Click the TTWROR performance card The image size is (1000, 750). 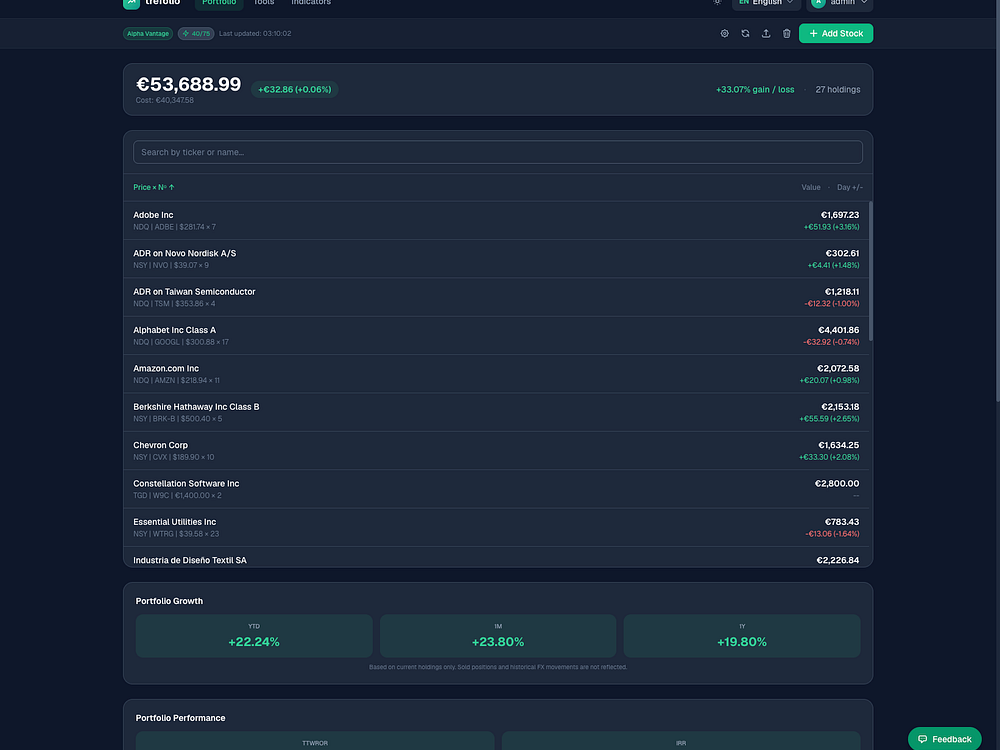[315, 741]
